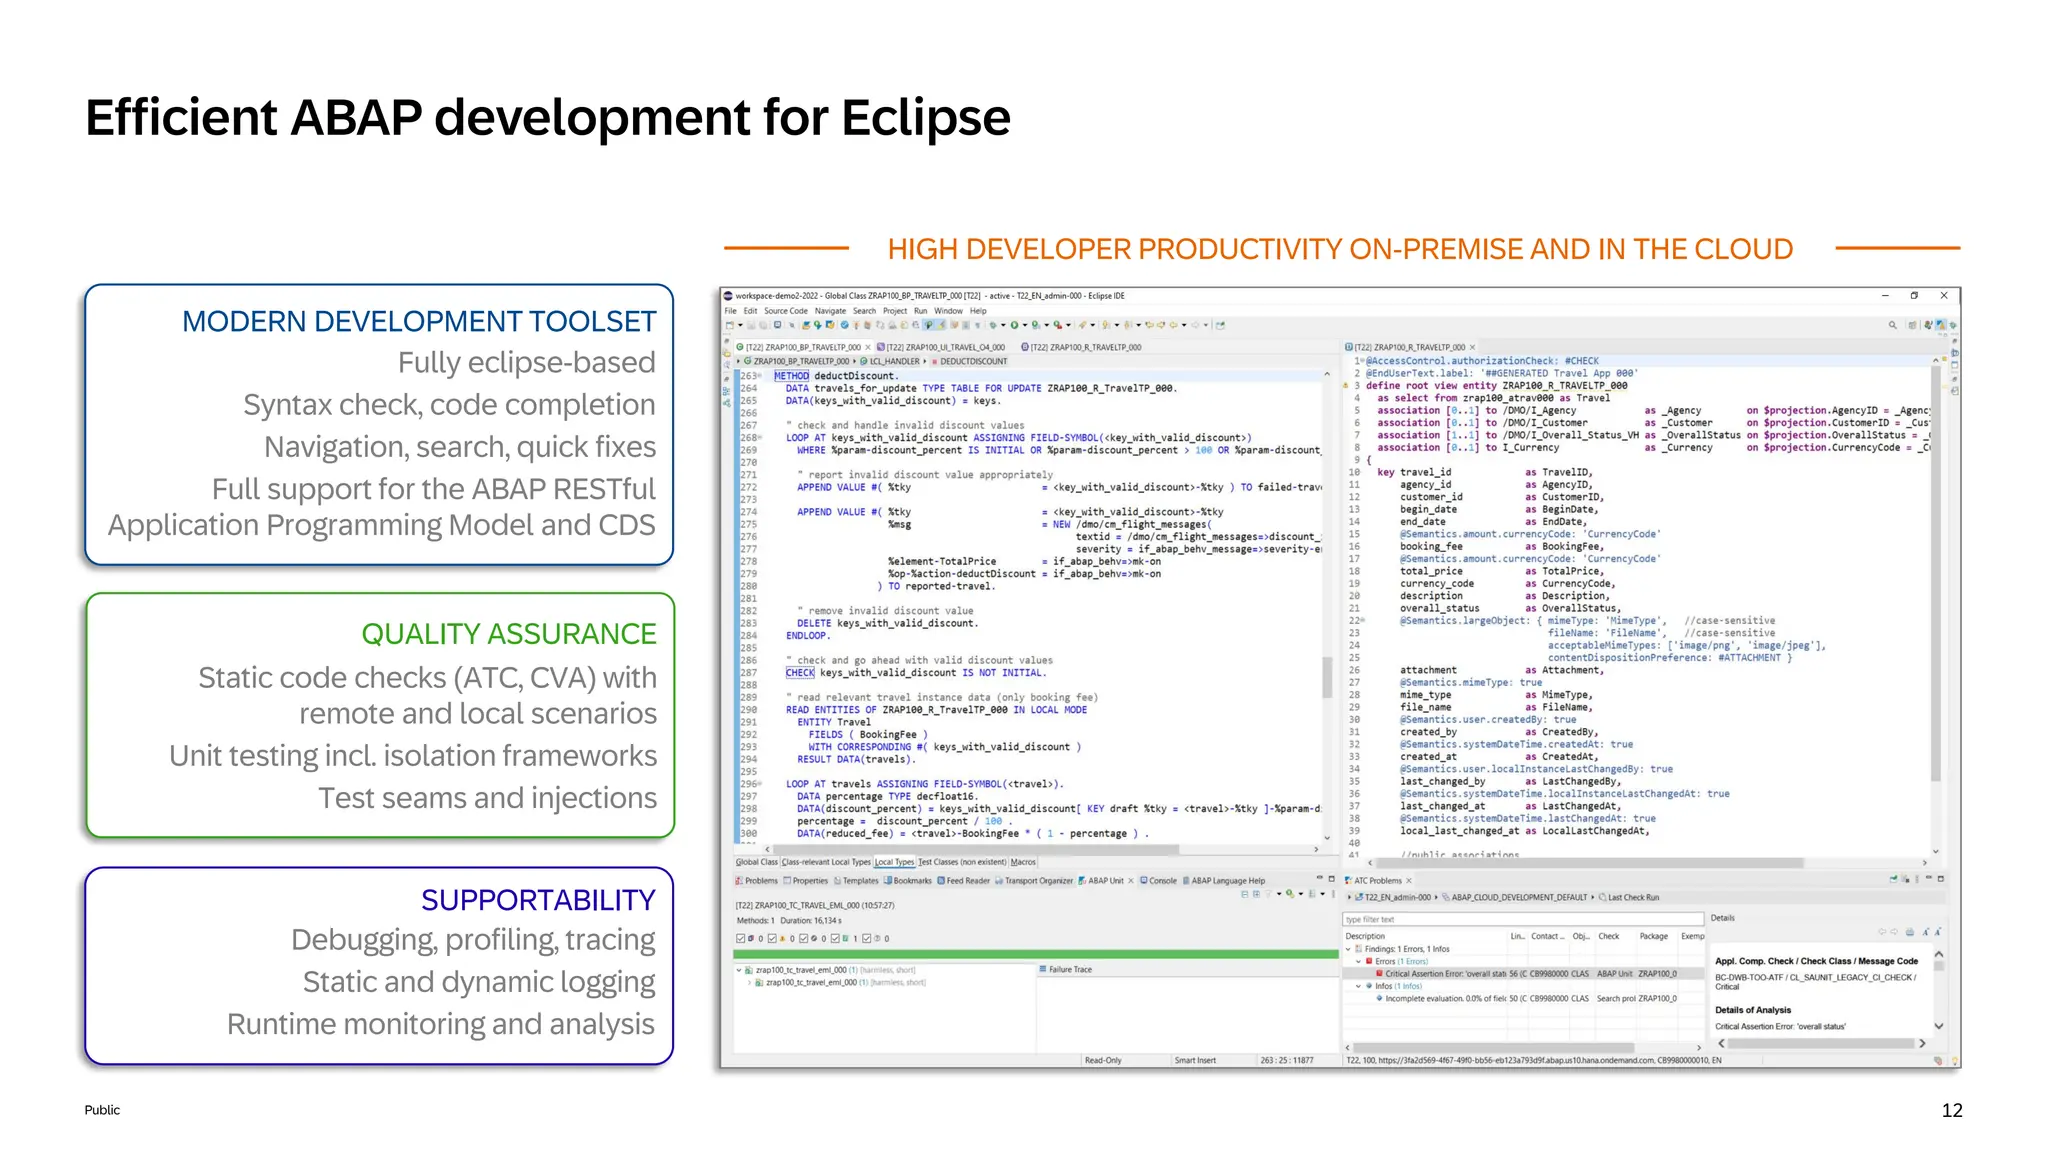Click the increase font size icon in Details

tap(1926, 932)
